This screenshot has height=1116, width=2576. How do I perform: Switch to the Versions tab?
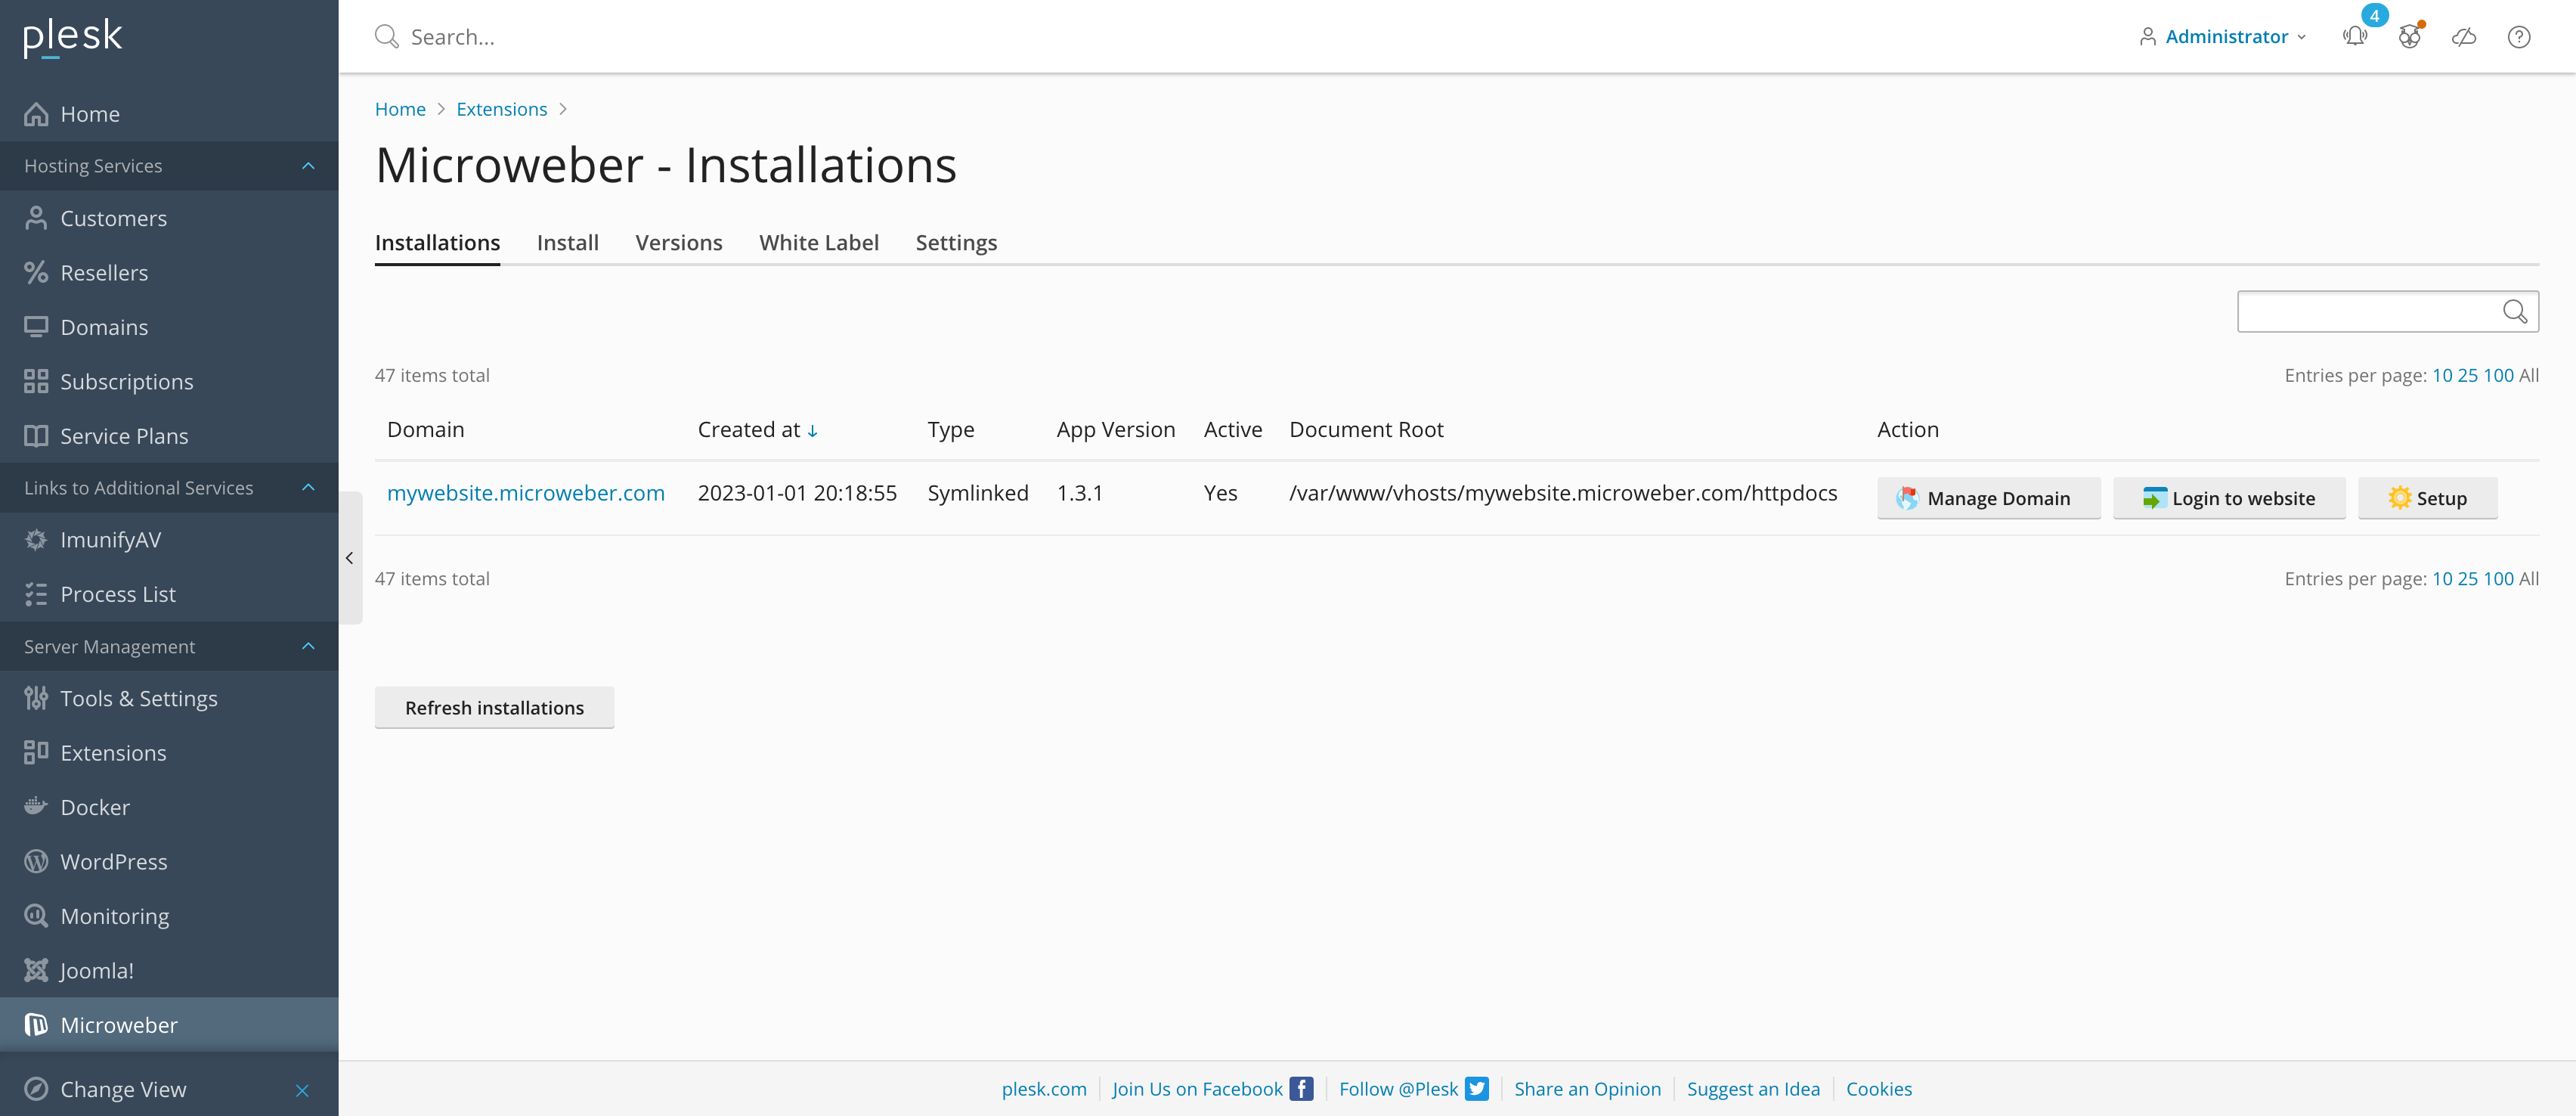pos(678,243)
